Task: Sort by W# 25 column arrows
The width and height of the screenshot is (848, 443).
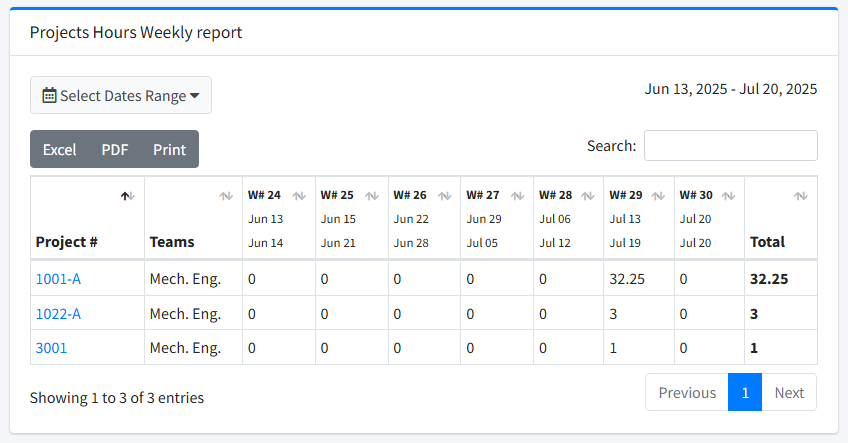Action: [372, 196]
